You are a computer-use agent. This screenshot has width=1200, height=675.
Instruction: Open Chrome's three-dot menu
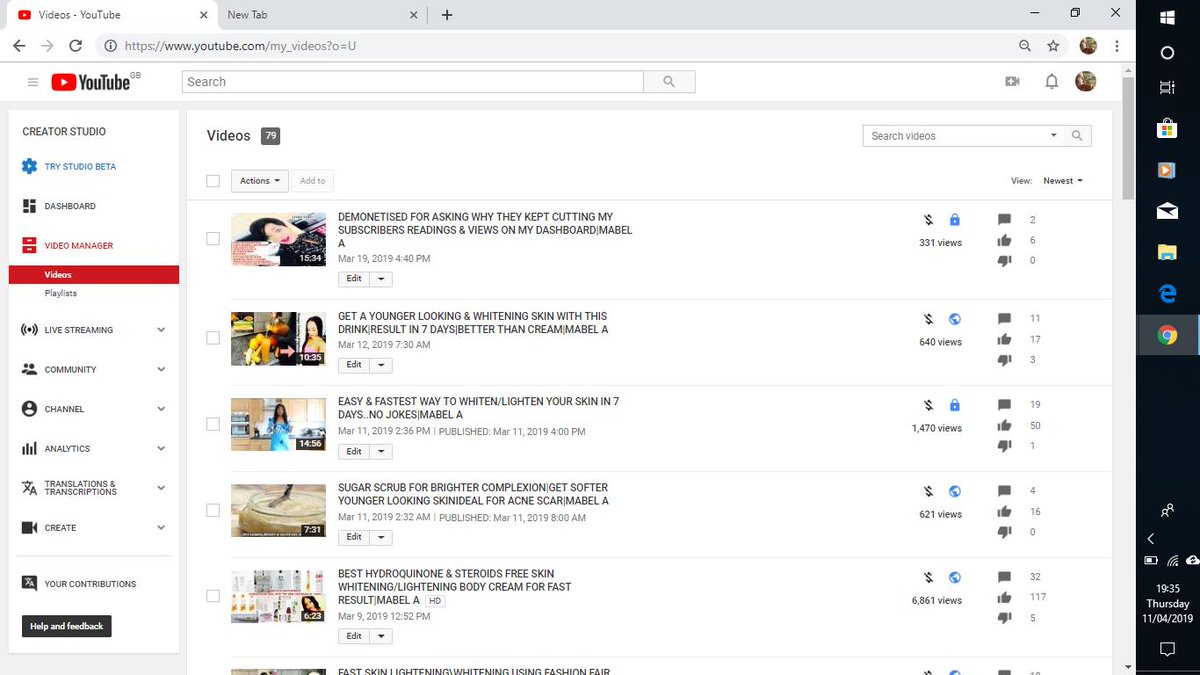point(1116,46)
